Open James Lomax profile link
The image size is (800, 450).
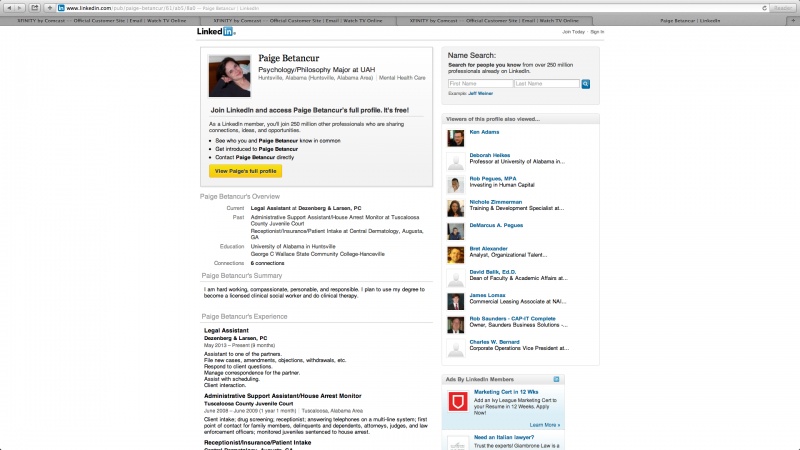(487, 295)
